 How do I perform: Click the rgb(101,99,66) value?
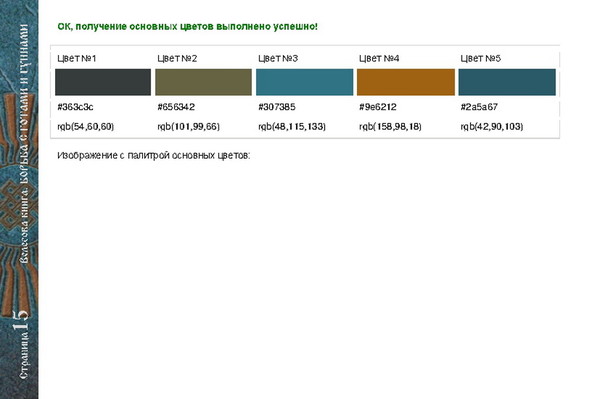pos(189,127)
